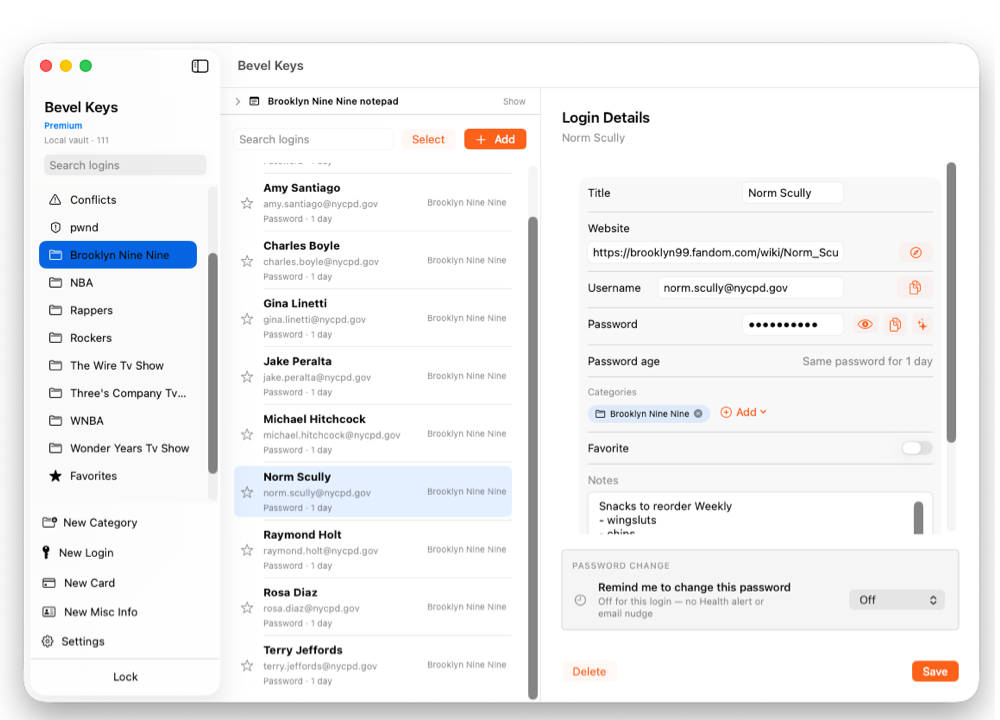Select Brooklyn Nine Nine category
Viewport: 1000px width, 720px height.
(118, 255)
